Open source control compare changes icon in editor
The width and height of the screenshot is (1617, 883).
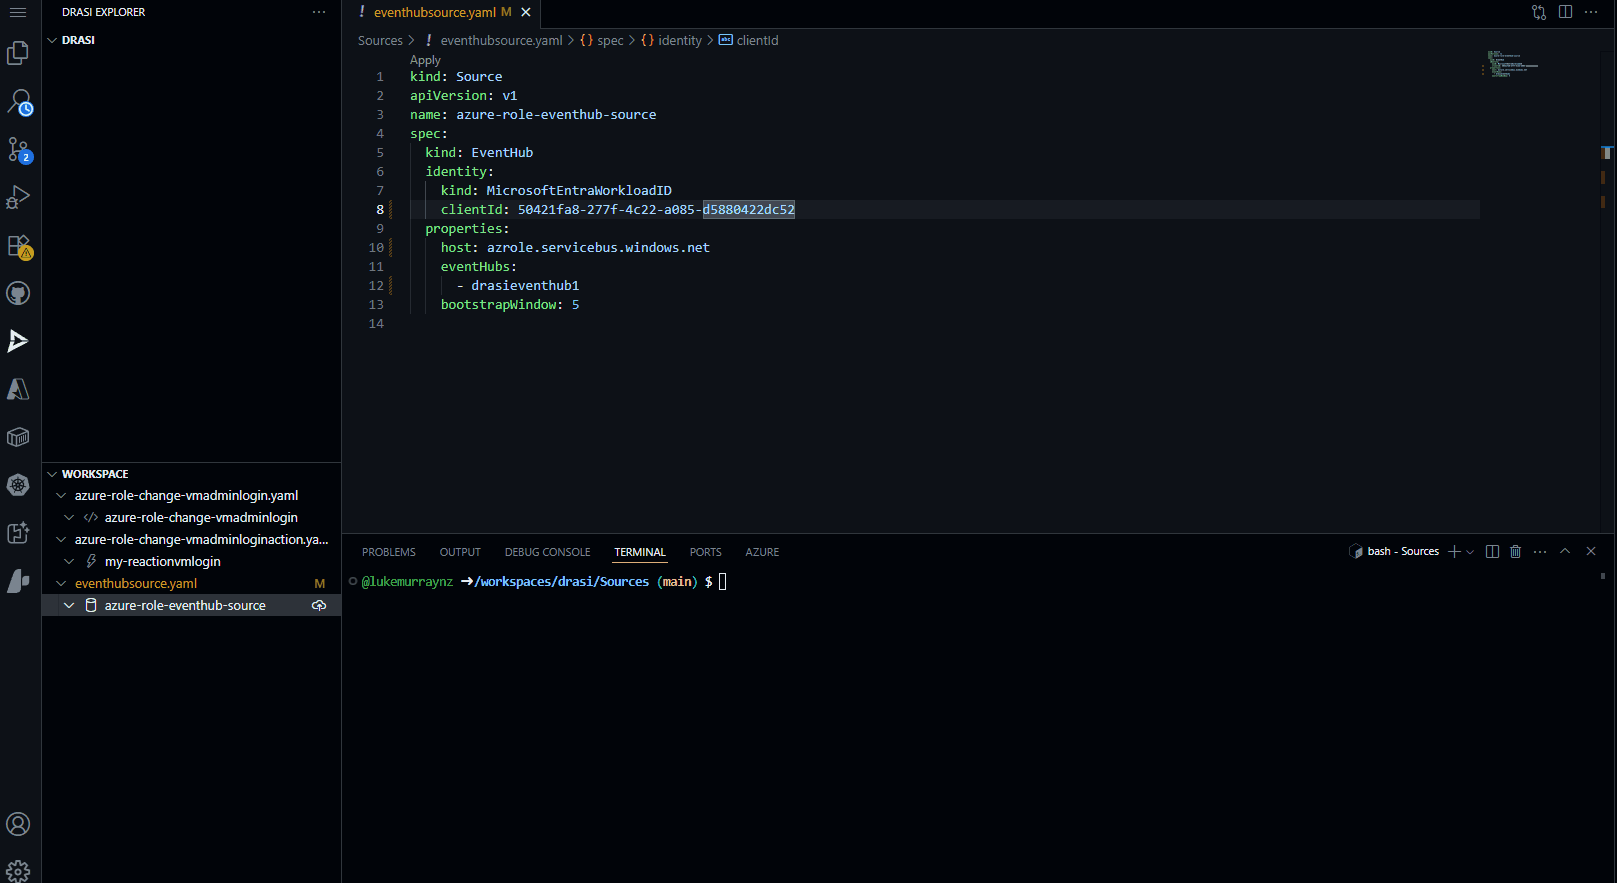coord(1539,12)
